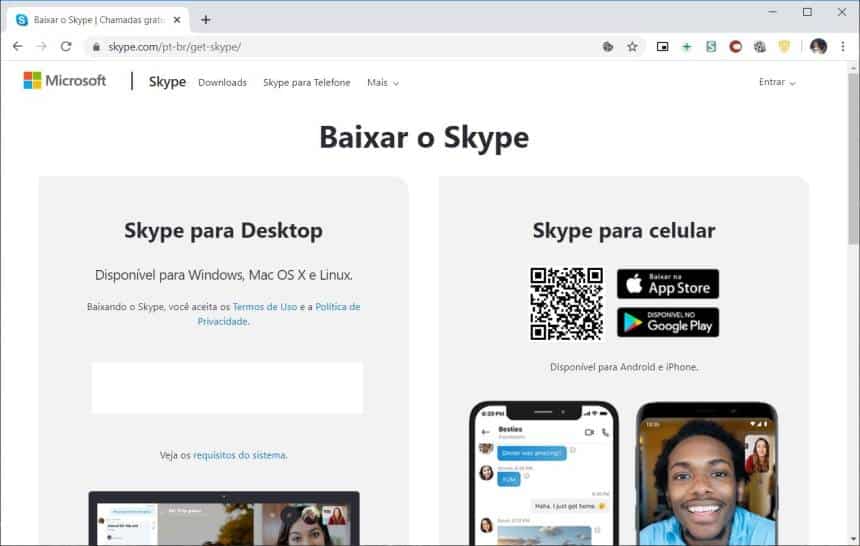Bookmark this page with the star icon
This screenshot has height=546, width=860.
pos(632,47)
